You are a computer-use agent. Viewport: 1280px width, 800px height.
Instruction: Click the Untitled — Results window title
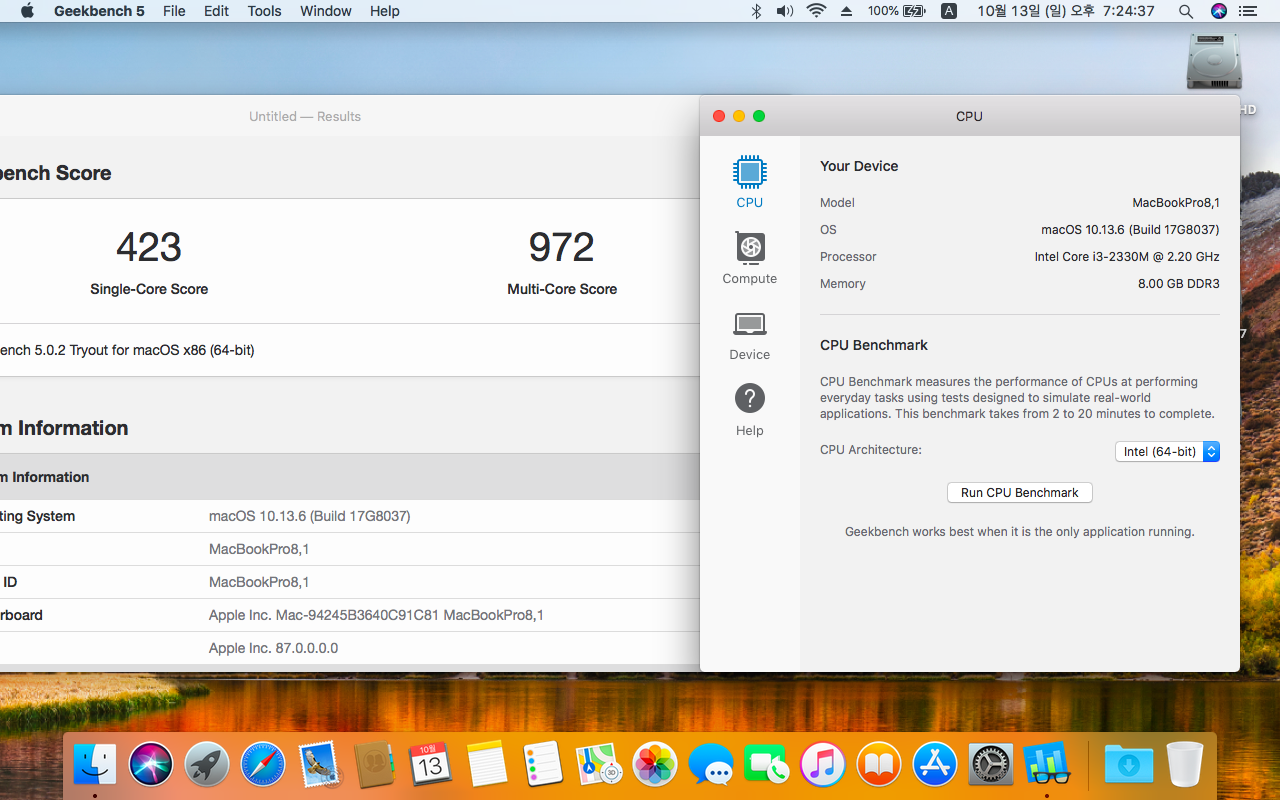[x=305, y=116]
